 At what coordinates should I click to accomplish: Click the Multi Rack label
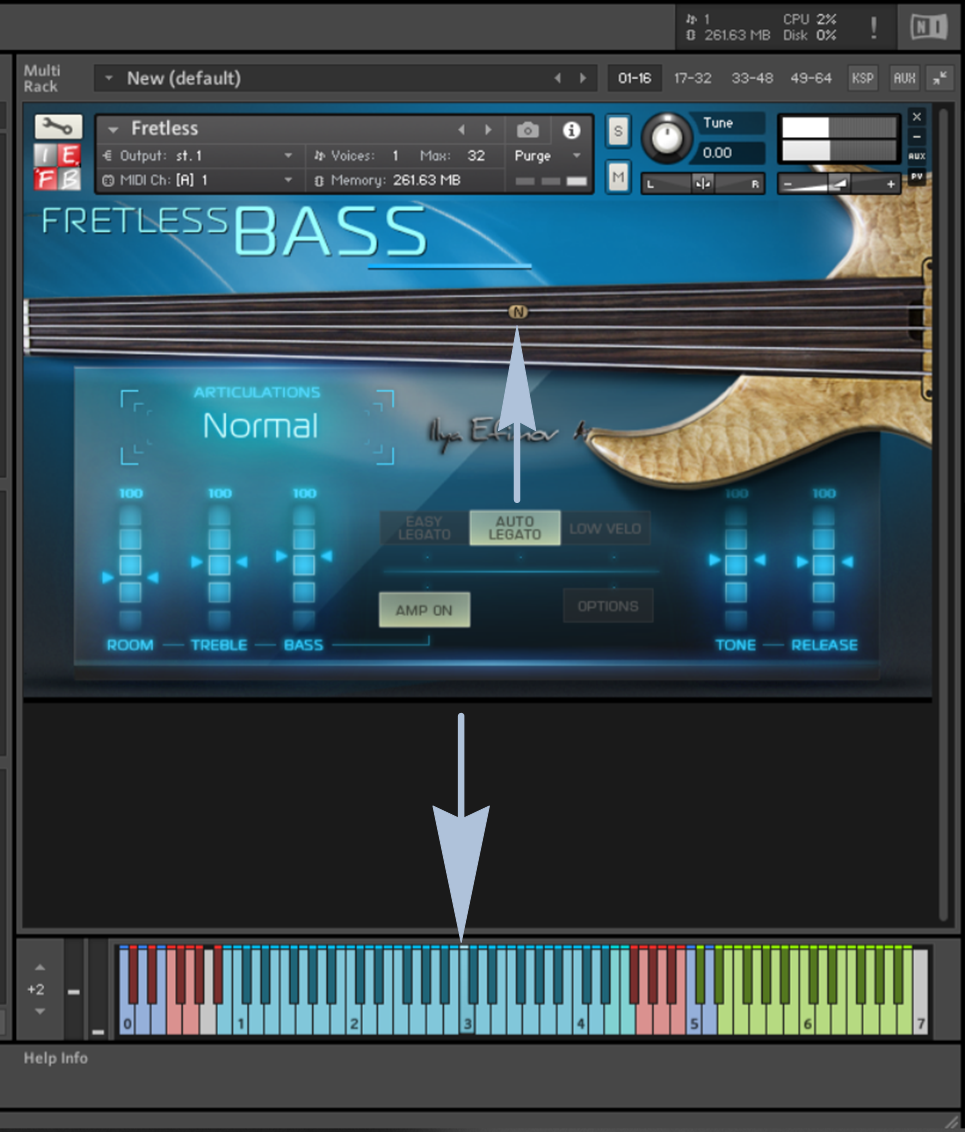(x=41, y=78)
